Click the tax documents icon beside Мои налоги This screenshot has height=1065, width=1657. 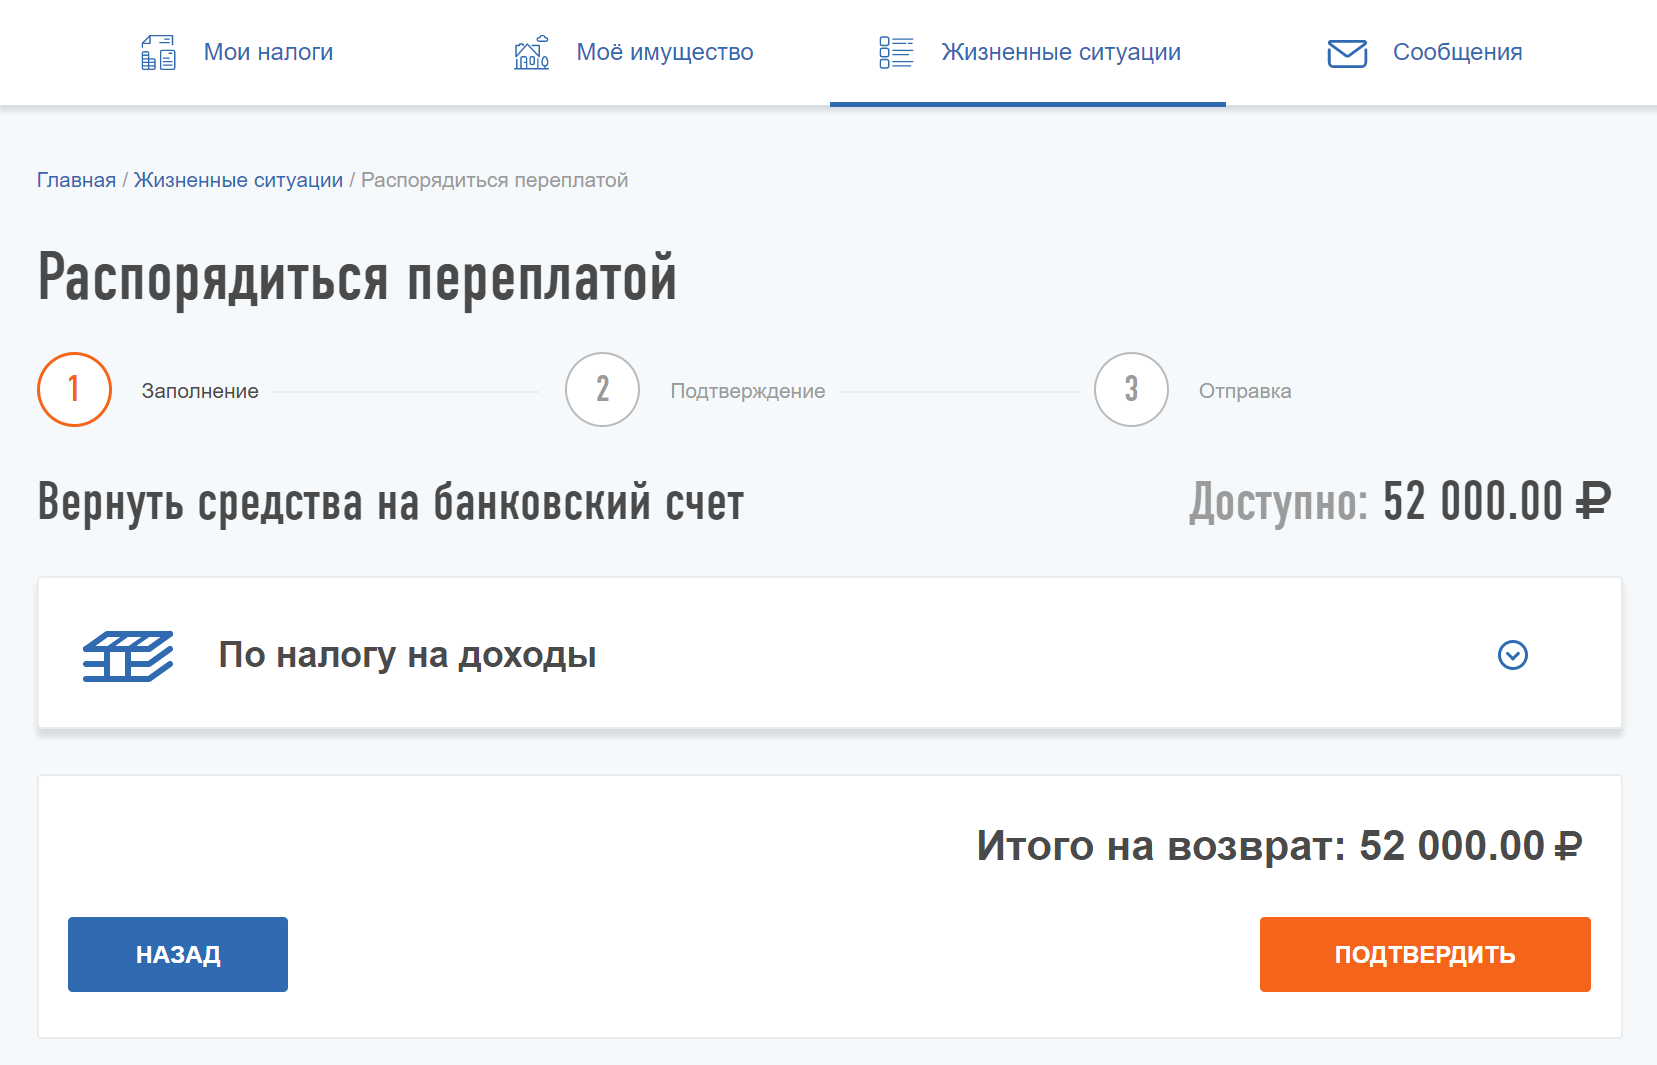coord(158,52)
